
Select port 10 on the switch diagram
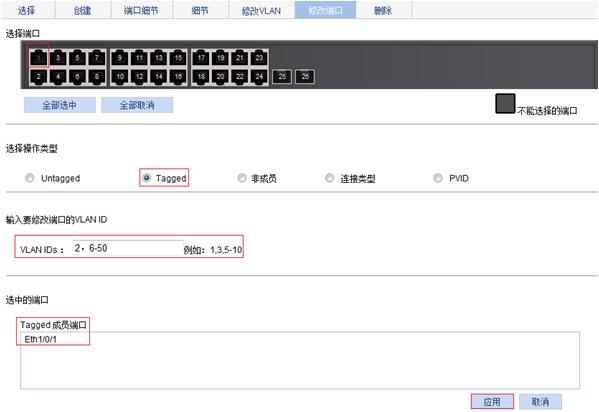tap(120, 76)
